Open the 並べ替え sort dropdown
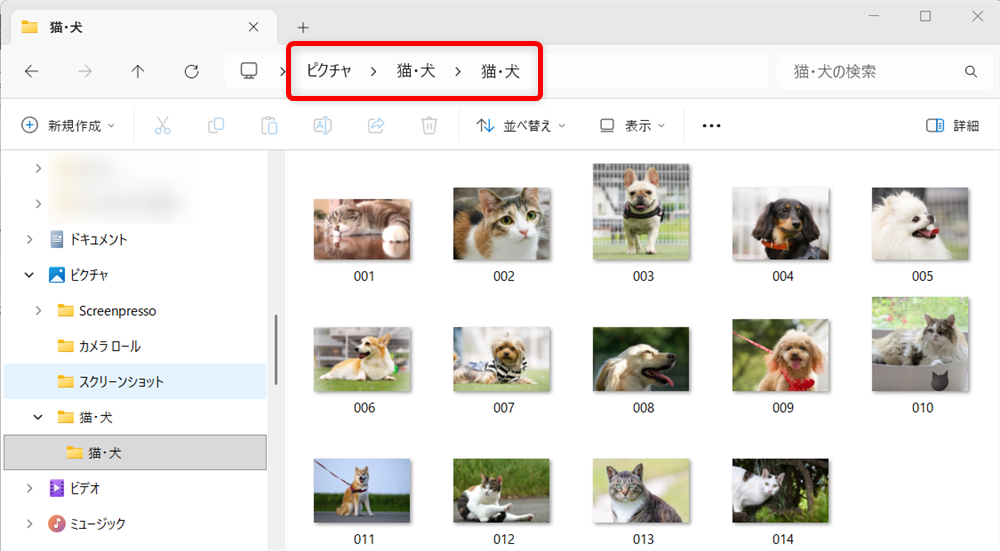 [x=520, y=126]
